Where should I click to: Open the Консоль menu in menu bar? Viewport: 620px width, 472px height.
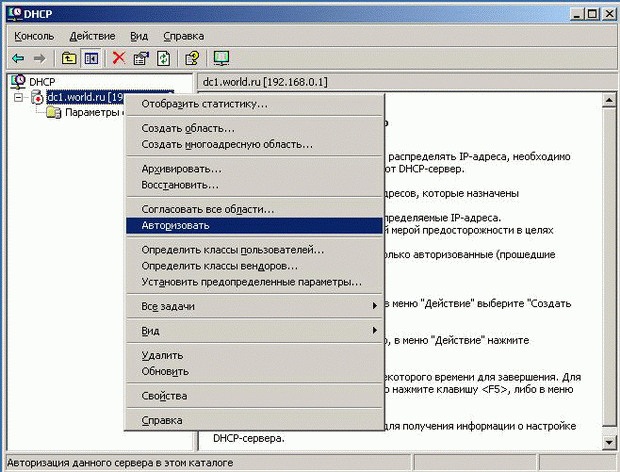pyautogui.click(x=35, y=36)
